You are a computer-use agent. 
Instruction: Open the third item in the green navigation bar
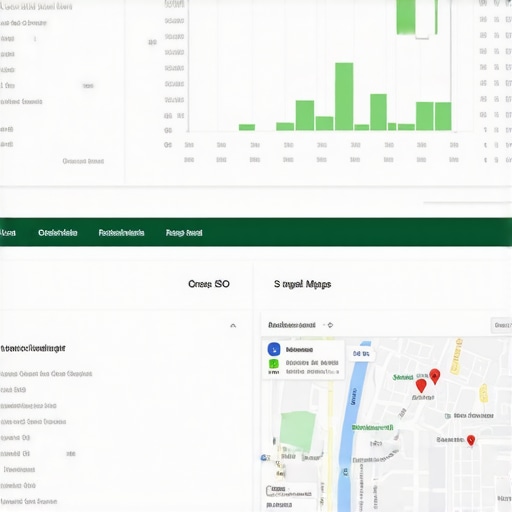pyautogui.click(x=121, y=233)
